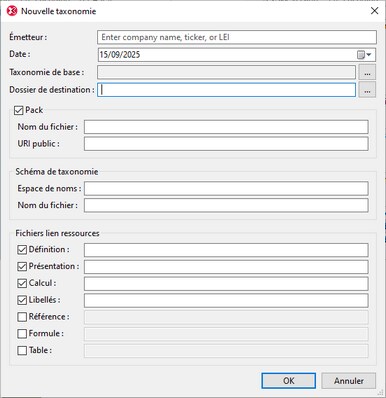Click the Définition file name field
Screen dimensions: 386x398
[226, 250]
